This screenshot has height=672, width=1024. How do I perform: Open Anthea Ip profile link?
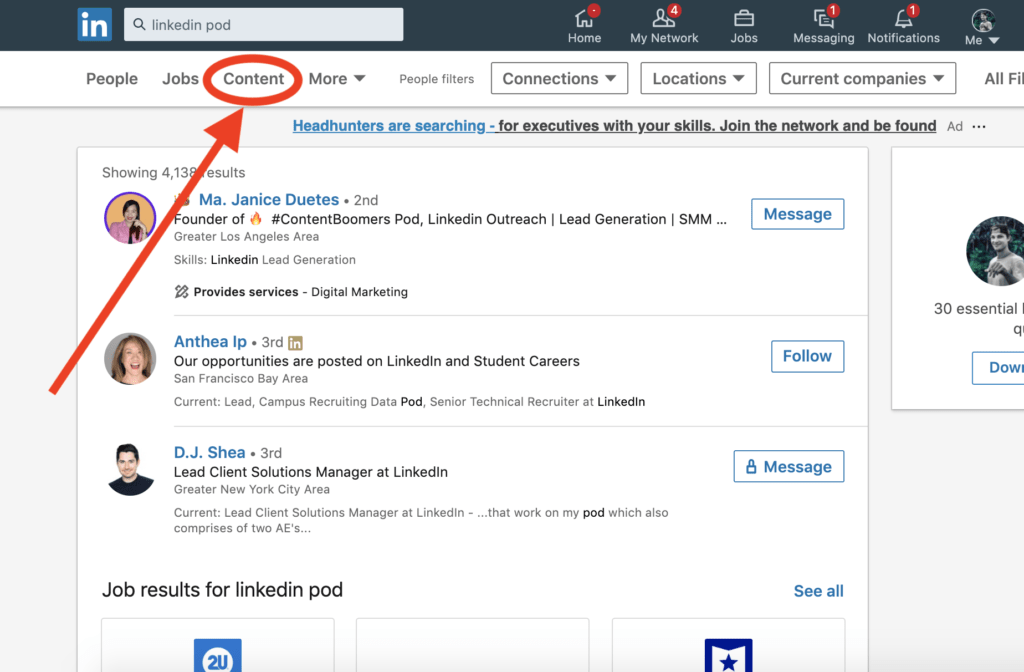[210, 342]
